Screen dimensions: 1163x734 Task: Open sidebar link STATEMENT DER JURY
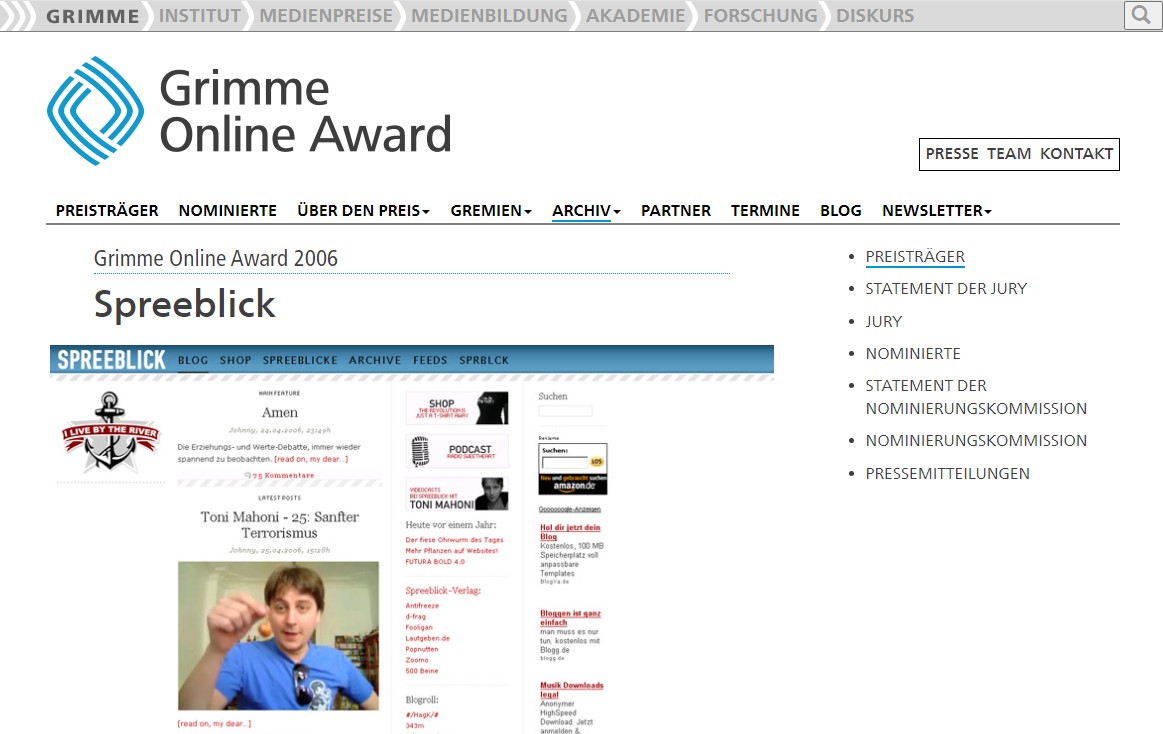(x=946, y=288)
